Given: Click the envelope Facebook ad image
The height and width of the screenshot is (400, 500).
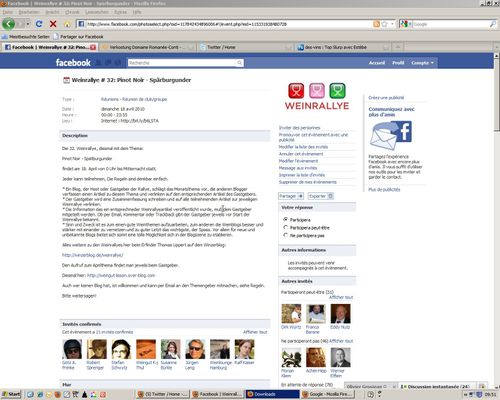Looking at the screenshot, I should pyautogui.click(x=391, y=135).
